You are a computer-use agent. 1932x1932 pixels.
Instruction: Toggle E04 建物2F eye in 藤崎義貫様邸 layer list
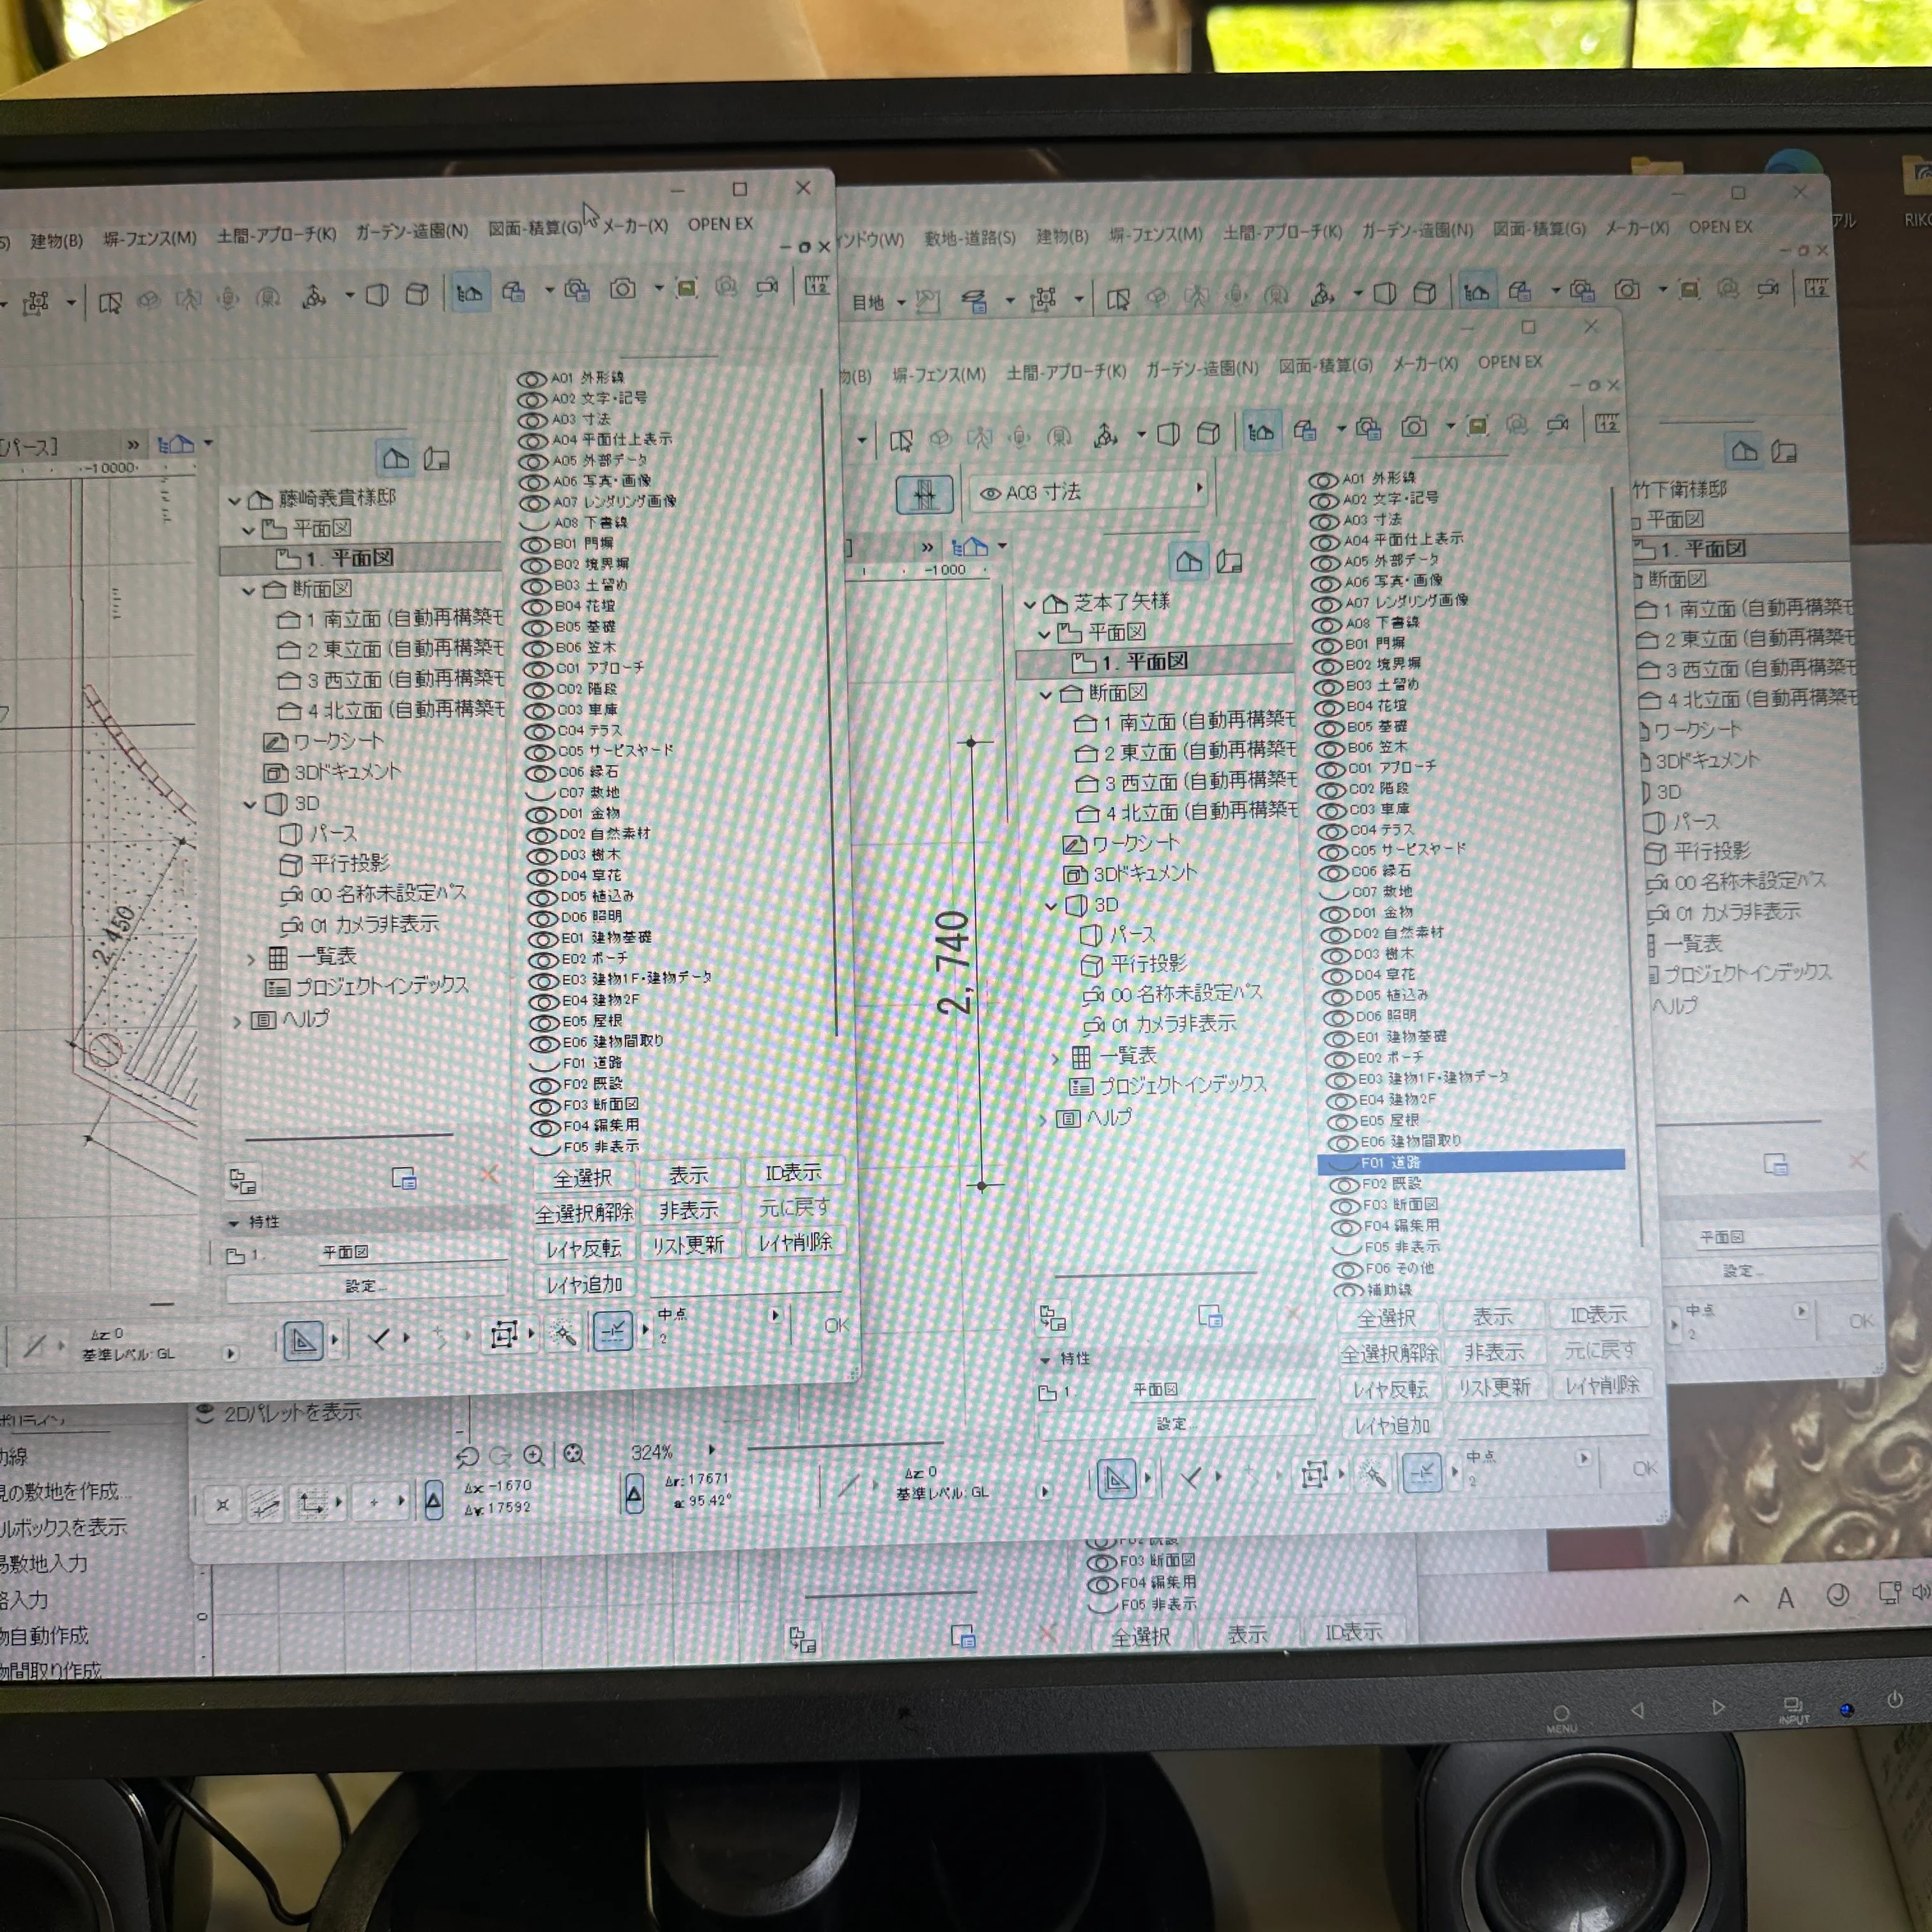(x=543, y=1001)
